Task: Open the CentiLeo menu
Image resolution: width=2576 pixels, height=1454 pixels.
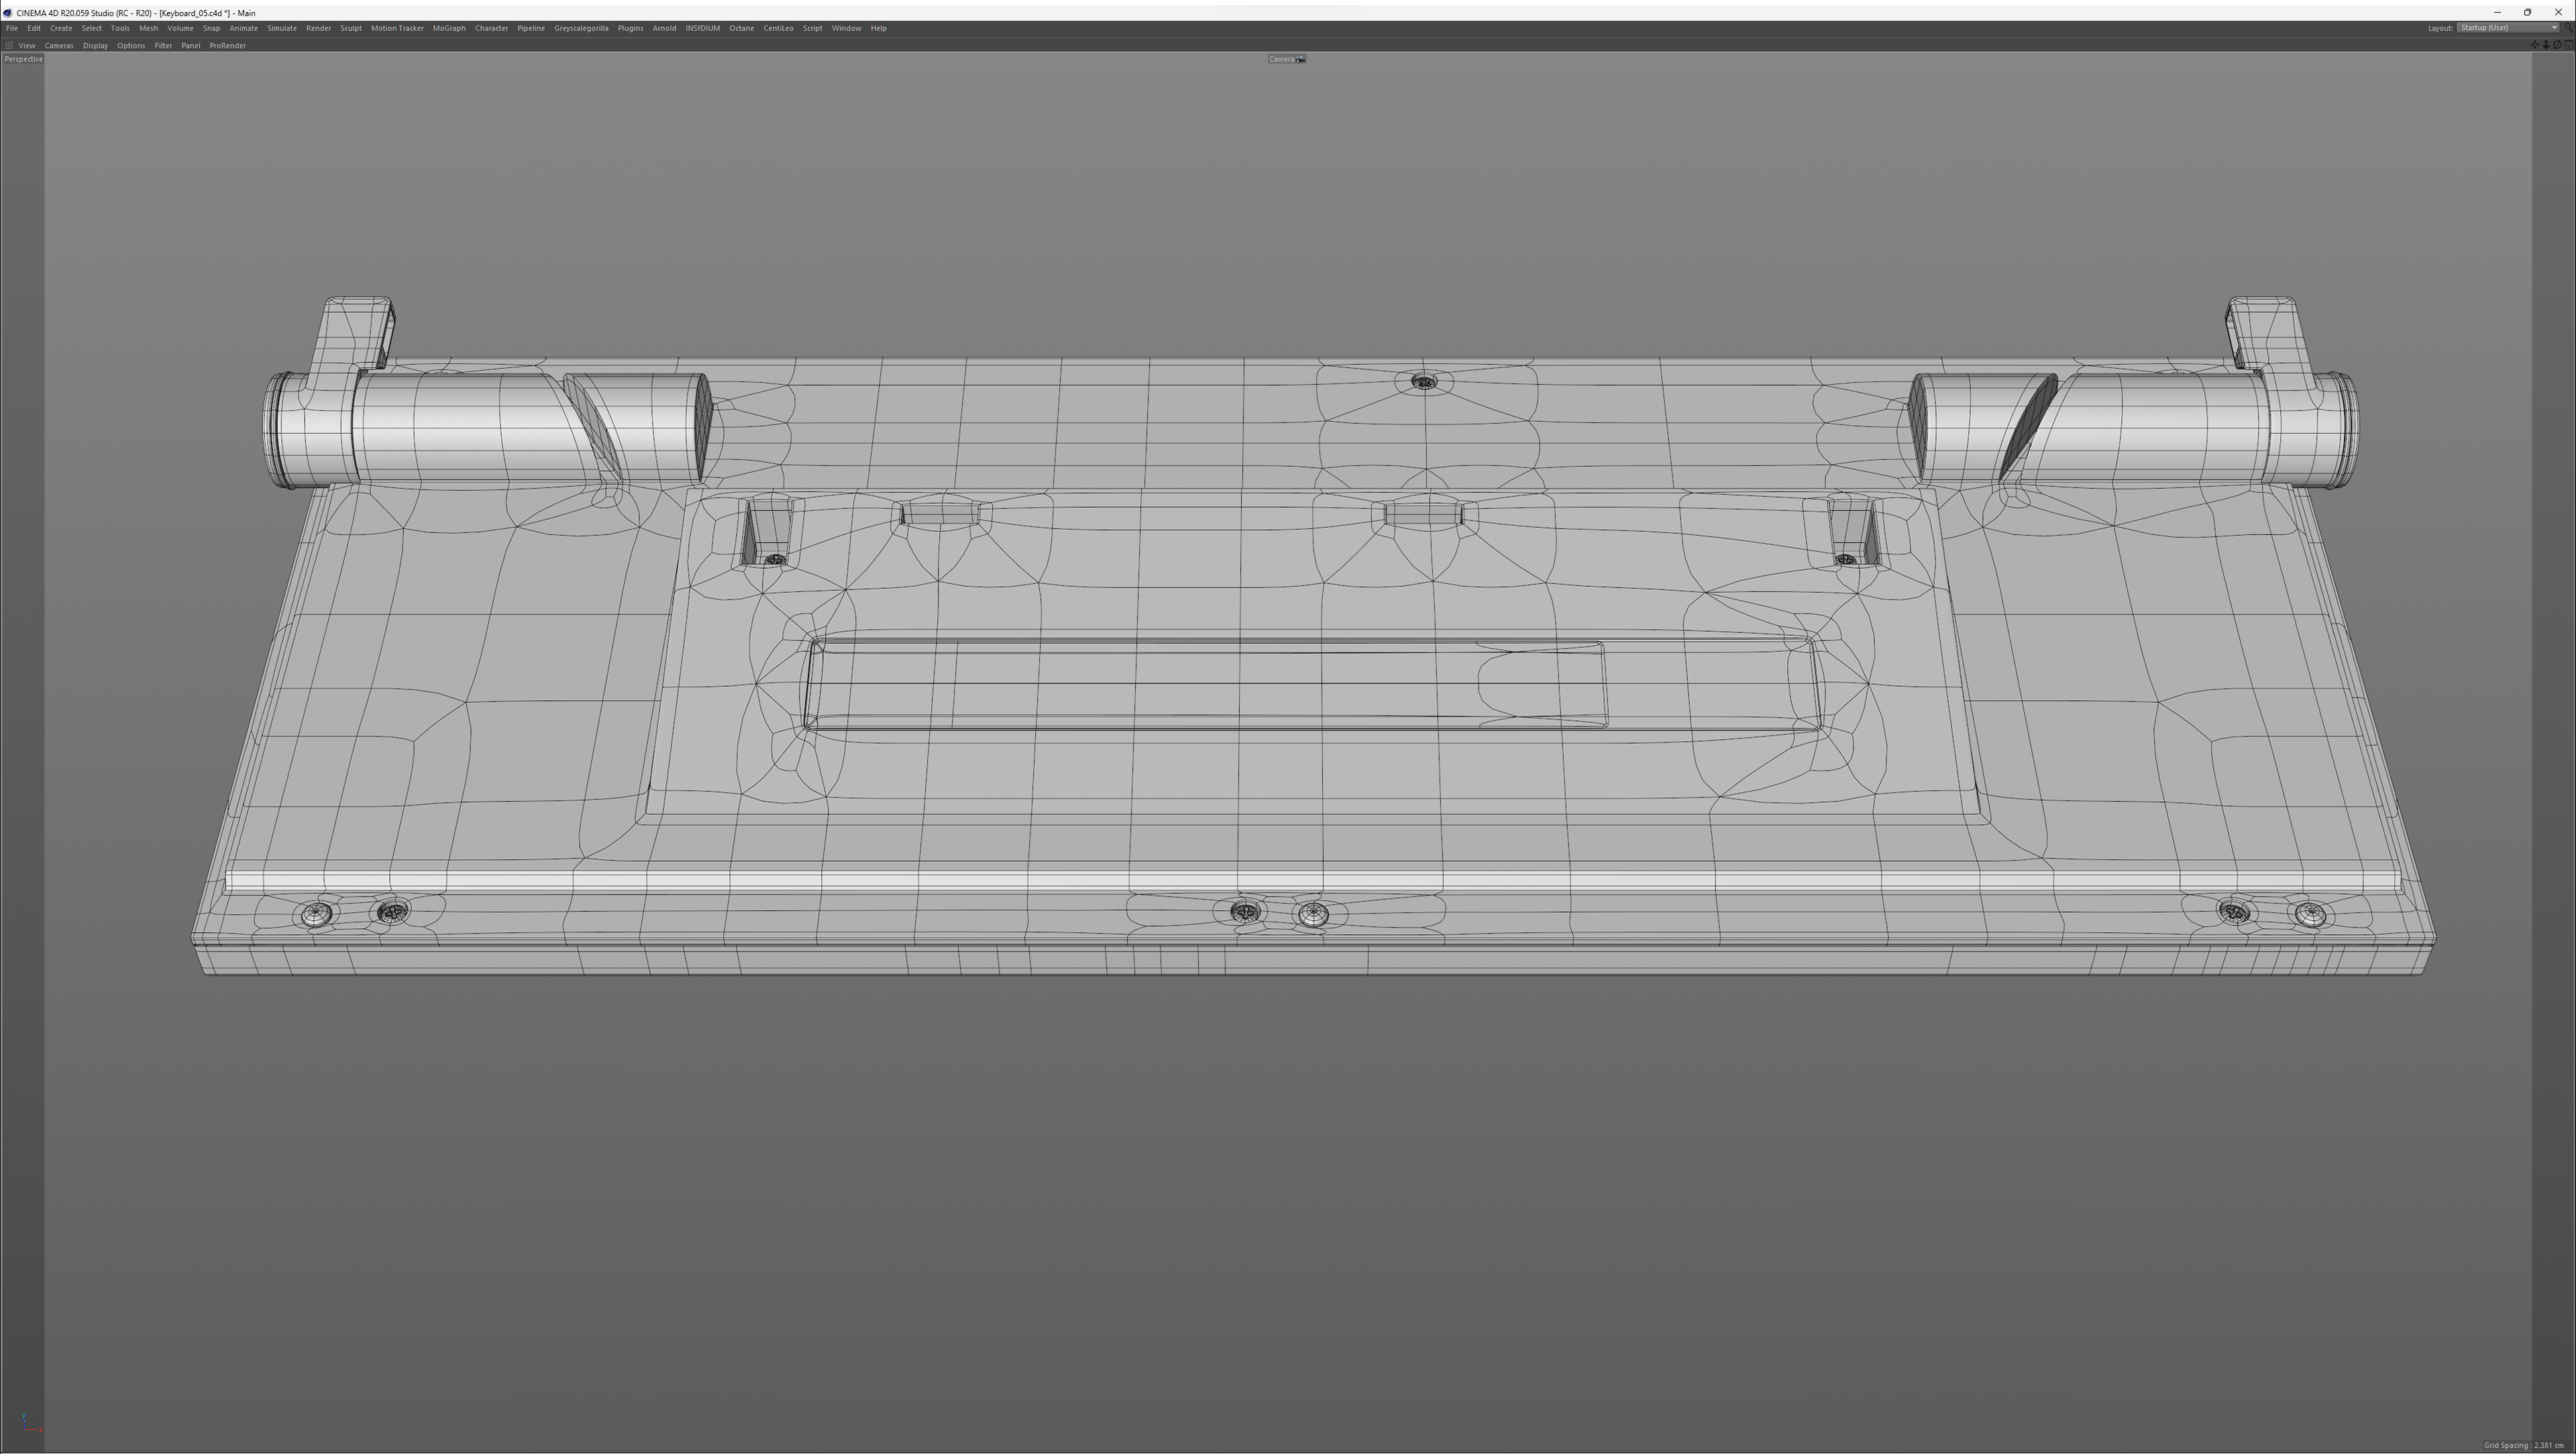Action: 778,28
